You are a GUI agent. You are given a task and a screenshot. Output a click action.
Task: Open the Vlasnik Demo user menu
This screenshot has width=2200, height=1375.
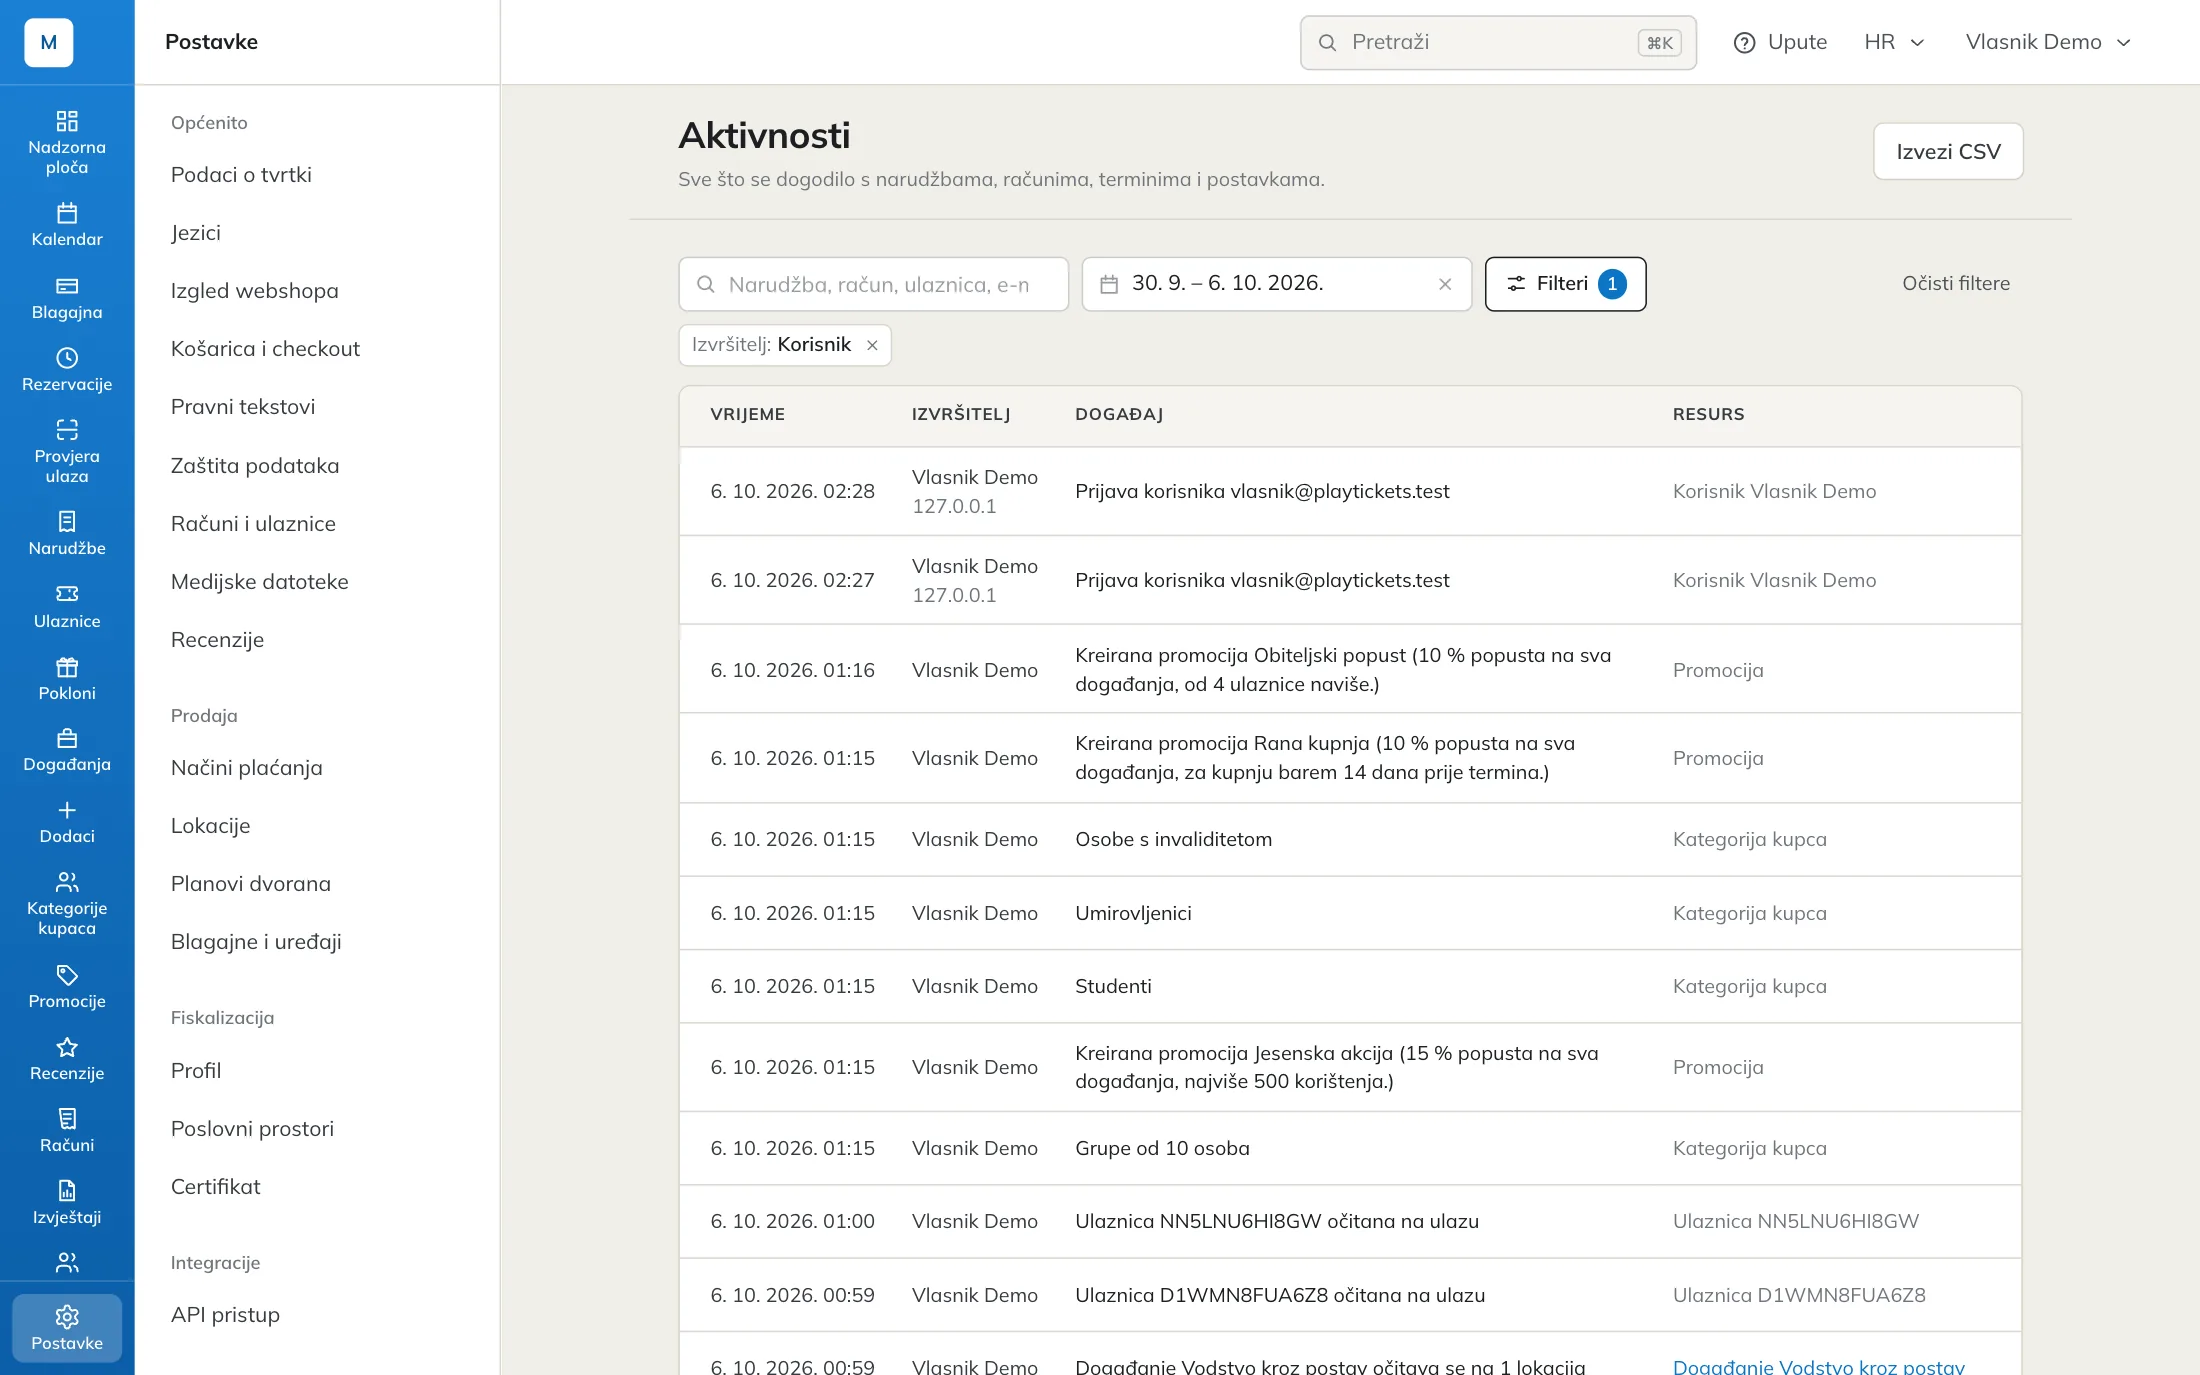(x=2049, y=42)
